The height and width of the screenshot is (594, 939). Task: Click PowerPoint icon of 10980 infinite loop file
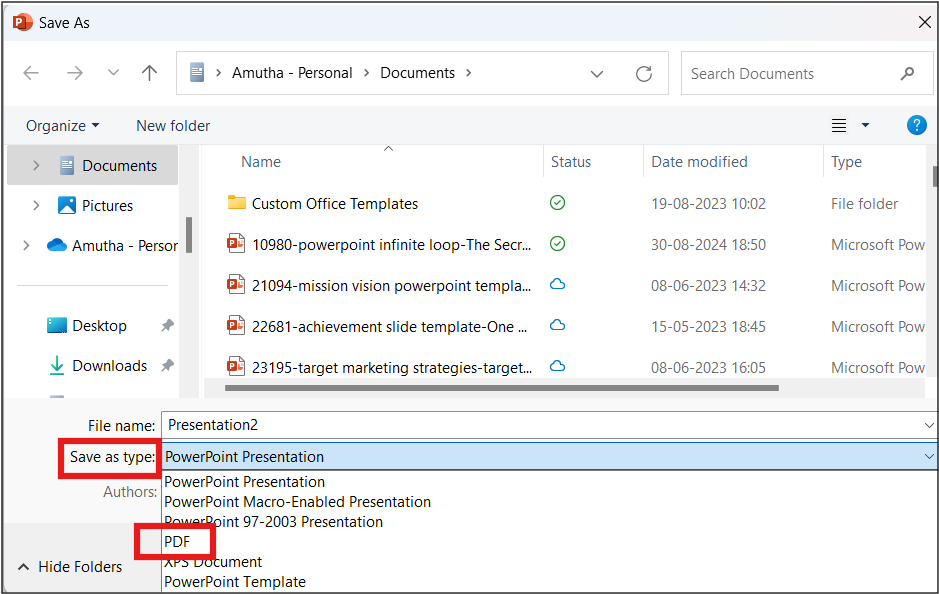(x=236, y=244)
